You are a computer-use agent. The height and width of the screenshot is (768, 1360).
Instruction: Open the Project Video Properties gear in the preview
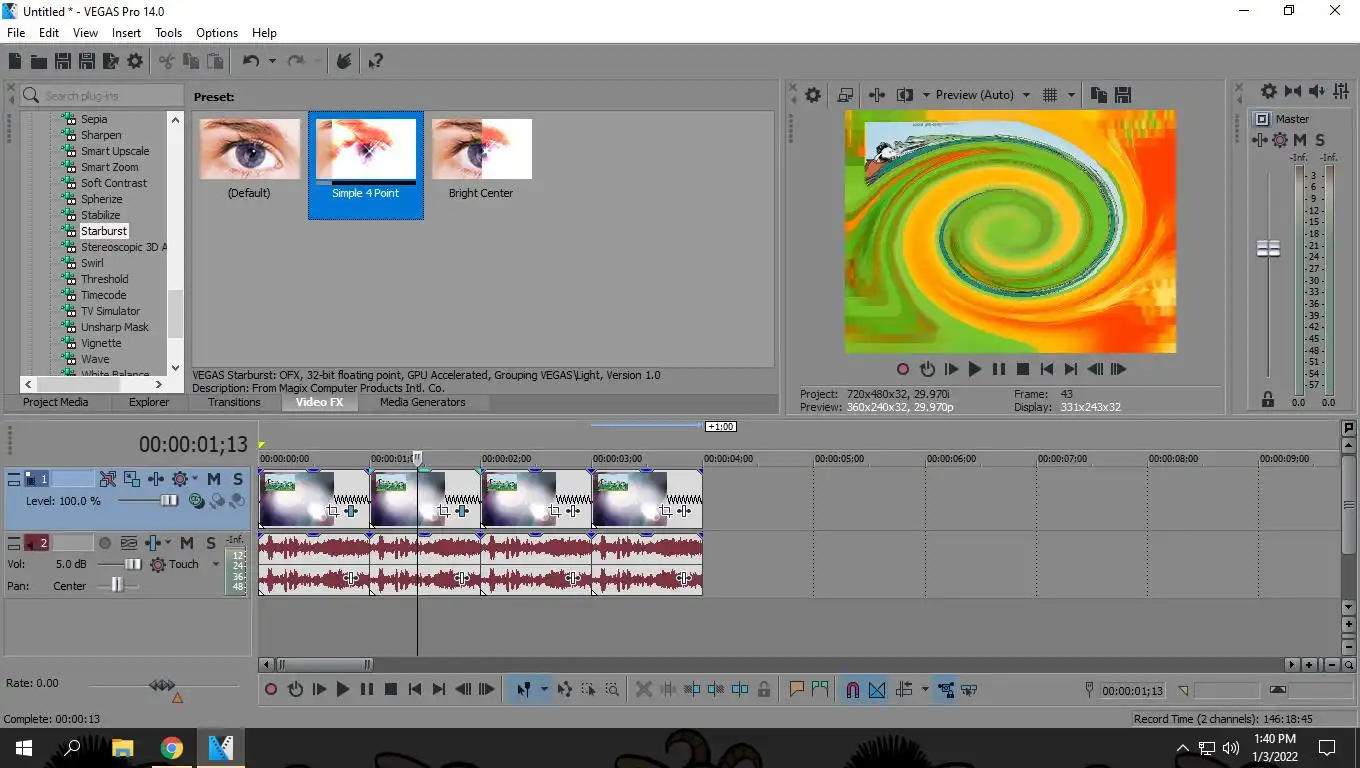pyautogui.click(x=813, y=95)
